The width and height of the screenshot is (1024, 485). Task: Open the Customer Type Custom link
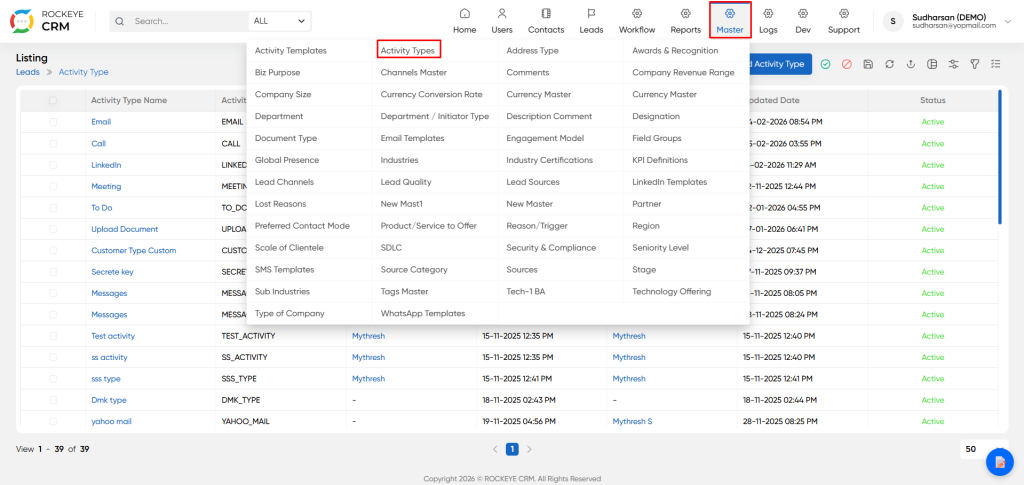(x=134, y=251)
